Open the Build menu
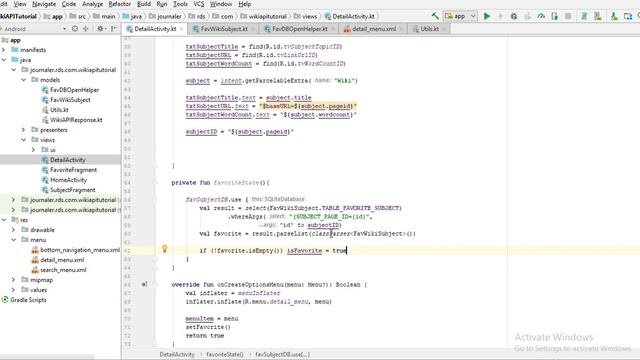This screenshot has width=640, height=360. (144, 4)
